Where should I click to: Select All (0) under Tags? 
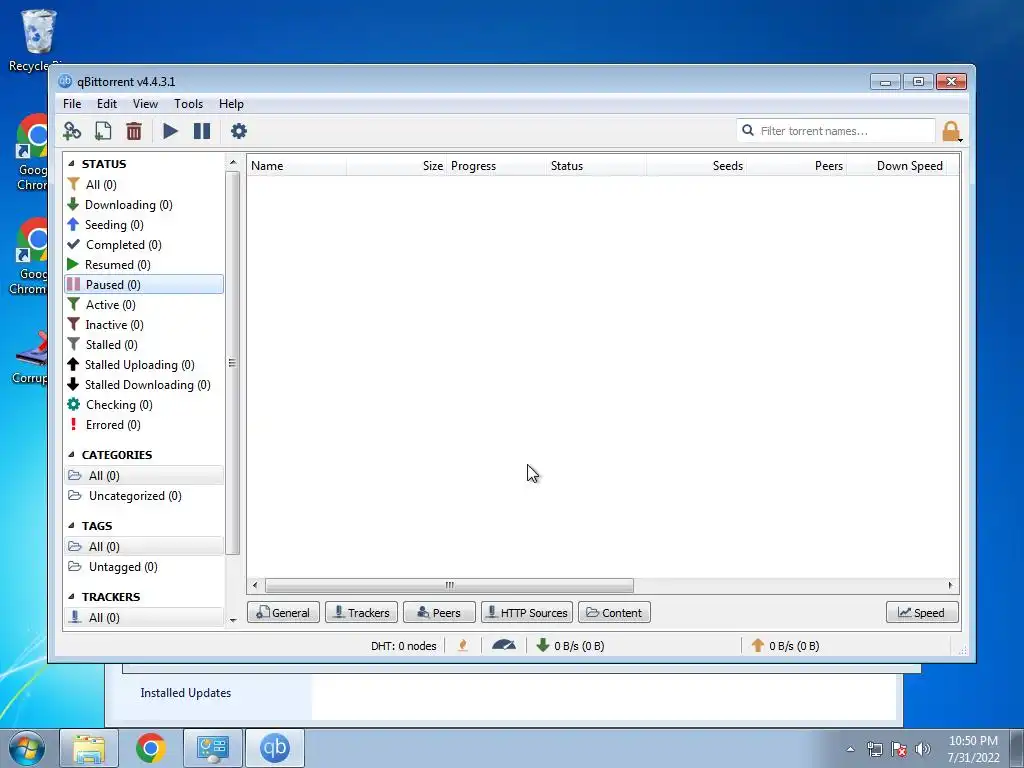pyautogui.click(x=144, y=547)
